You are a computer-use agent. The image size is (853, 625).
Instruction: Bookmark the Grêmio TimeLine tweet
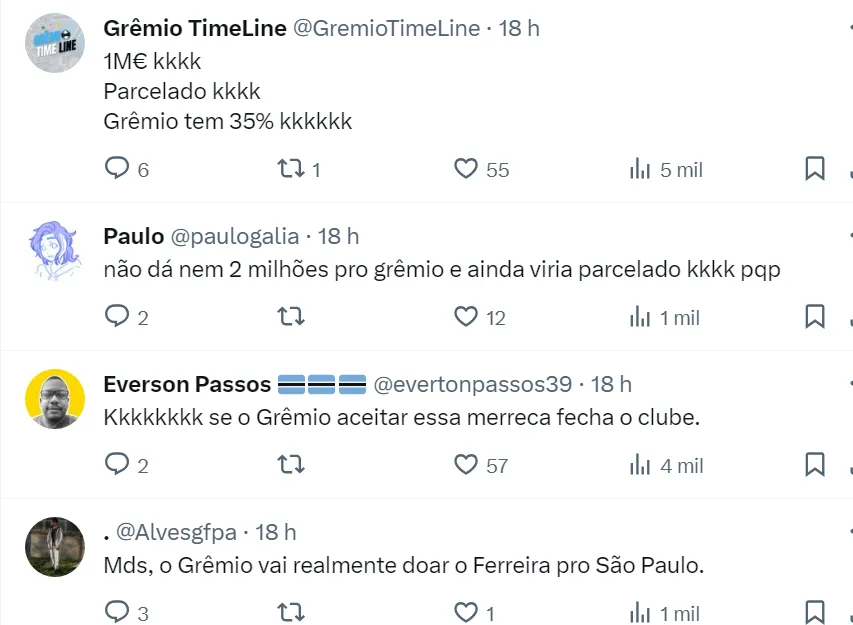[815, 169]
